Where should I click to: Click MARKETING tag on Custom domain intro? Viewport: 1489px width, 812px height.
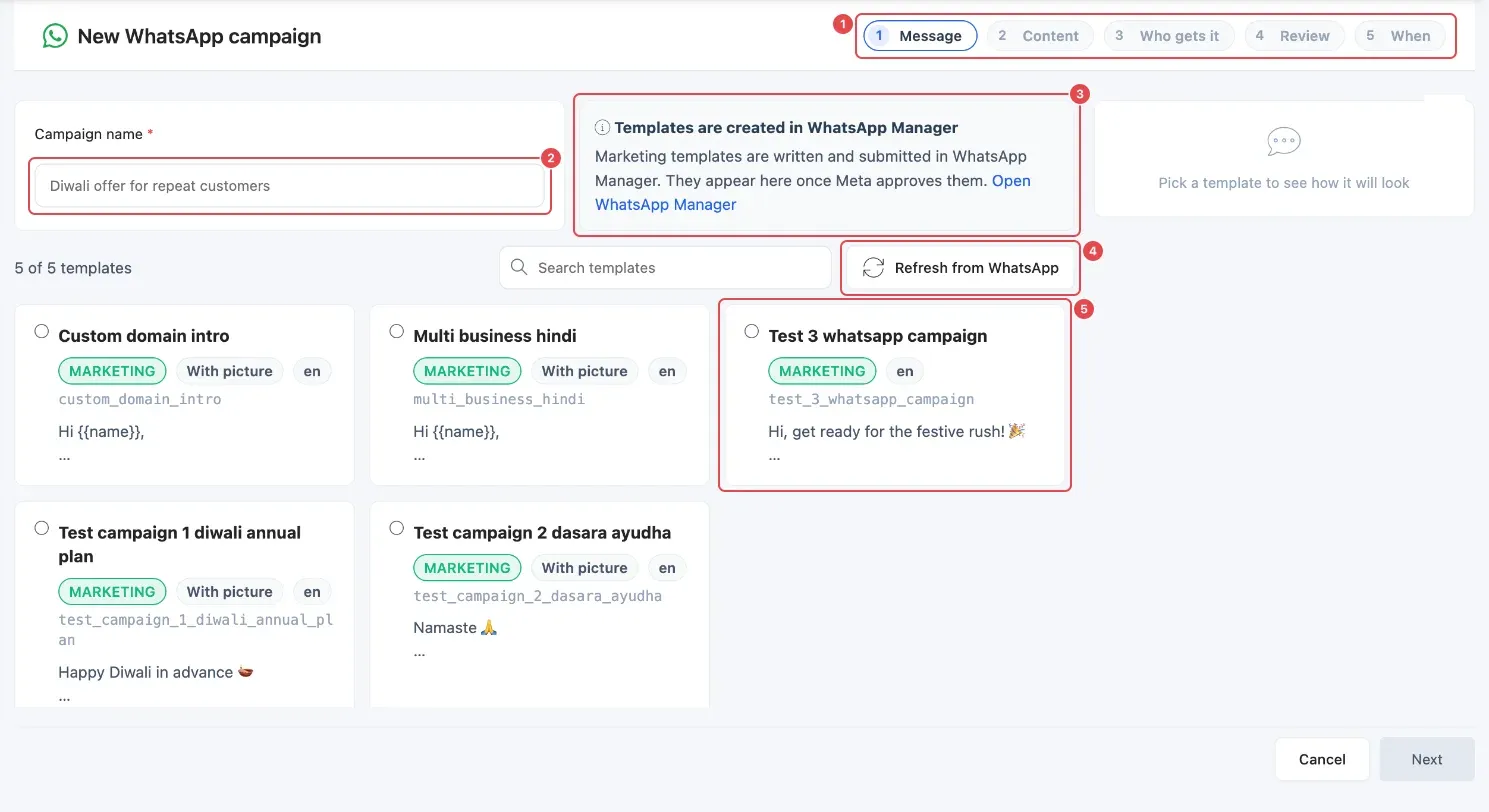[112, 371]
